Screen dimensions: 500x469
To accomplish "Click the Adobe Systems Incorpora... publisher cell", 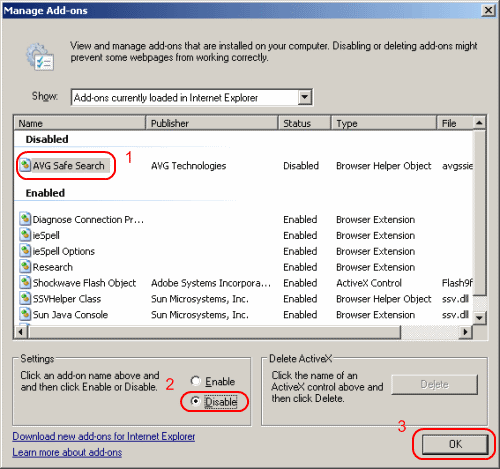I will [211, 283].
